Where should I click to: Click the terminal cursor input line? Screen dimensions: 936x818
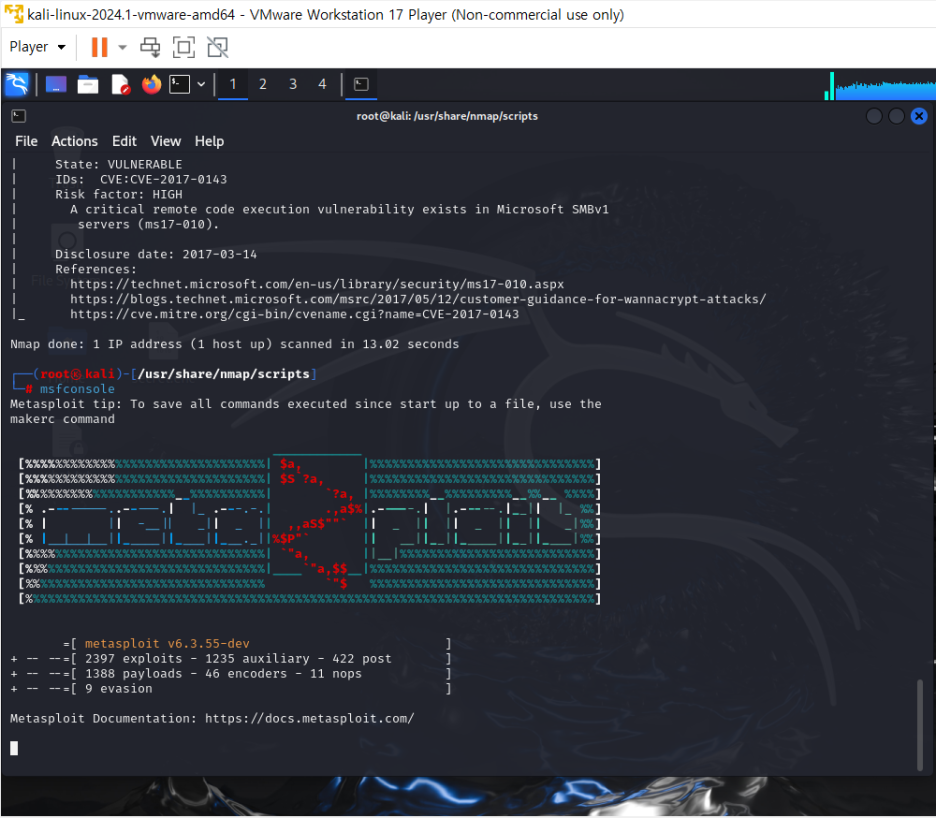click(x=14, y=748)
